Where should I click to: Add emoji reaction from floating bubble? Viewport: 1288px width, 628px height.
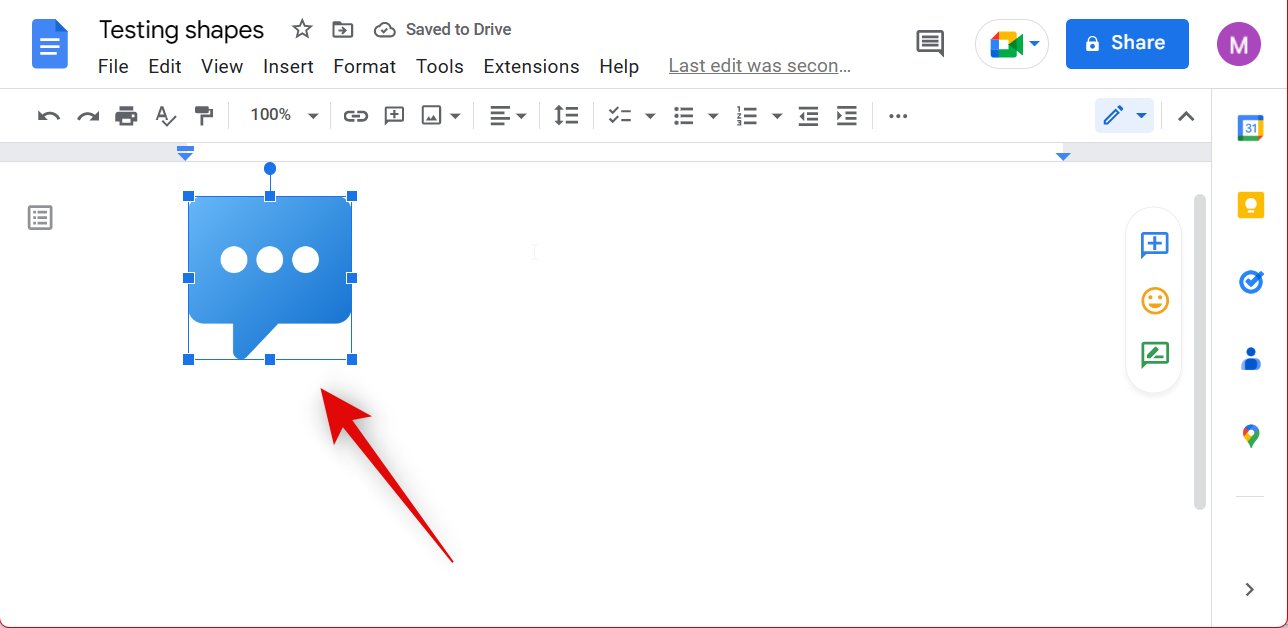tap(1155, 300)
